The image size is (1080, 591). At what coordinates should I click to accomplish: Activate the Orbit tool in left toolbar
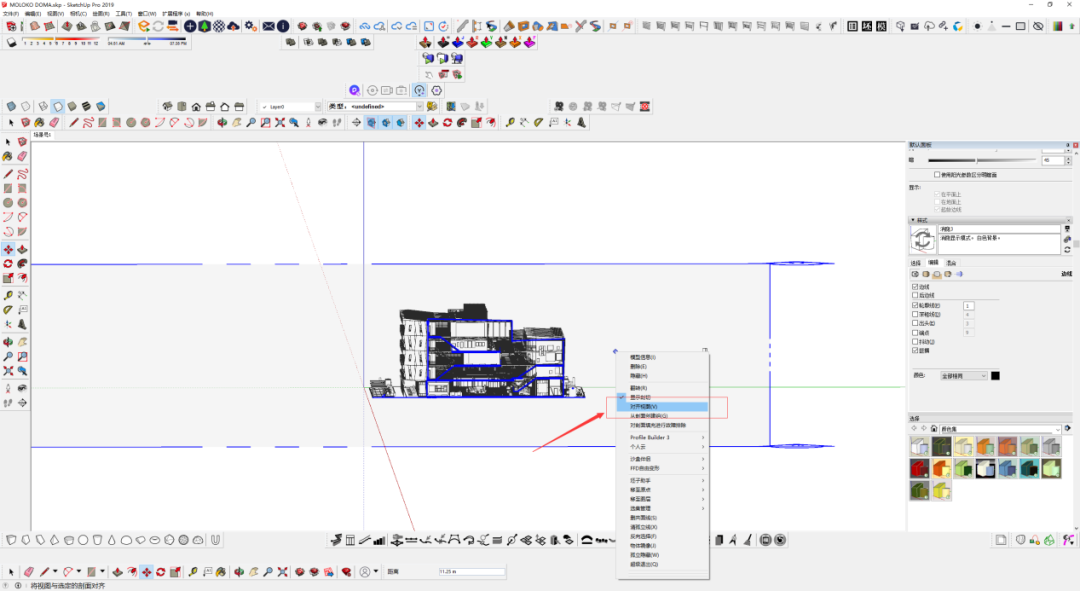click(8, 342)
